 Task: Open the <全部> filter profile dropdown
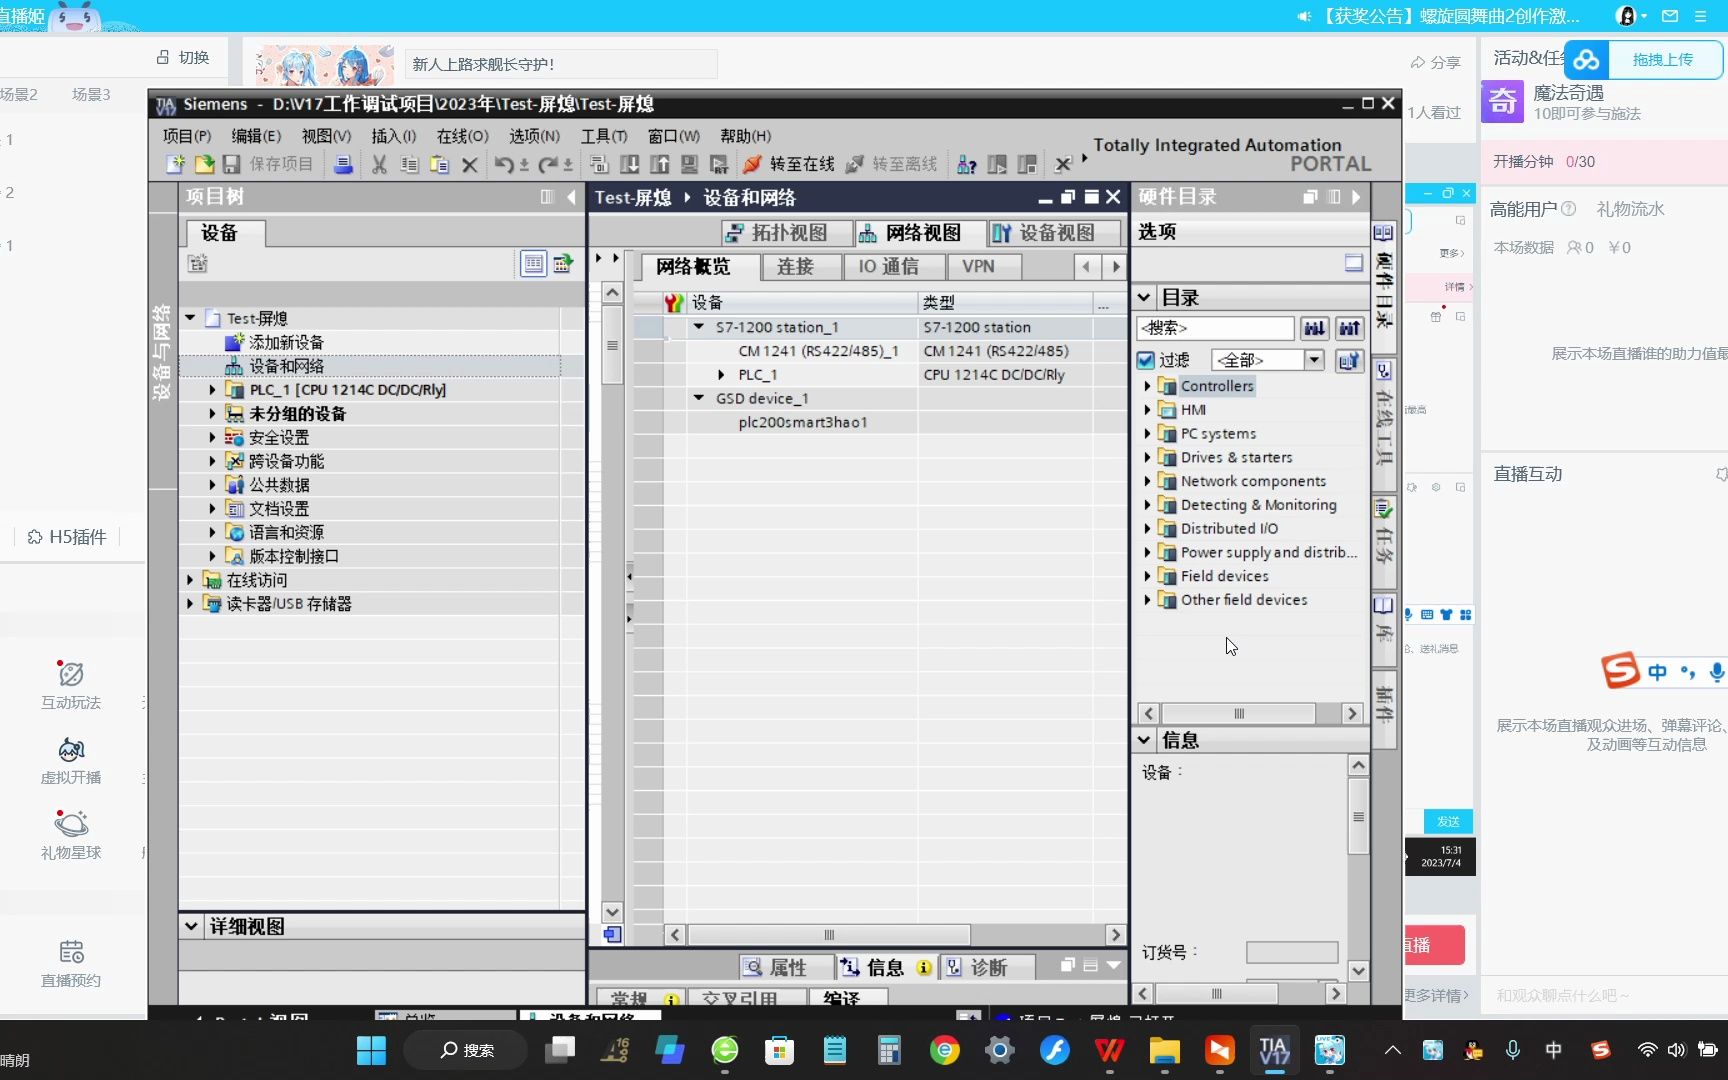(1314, 360)
